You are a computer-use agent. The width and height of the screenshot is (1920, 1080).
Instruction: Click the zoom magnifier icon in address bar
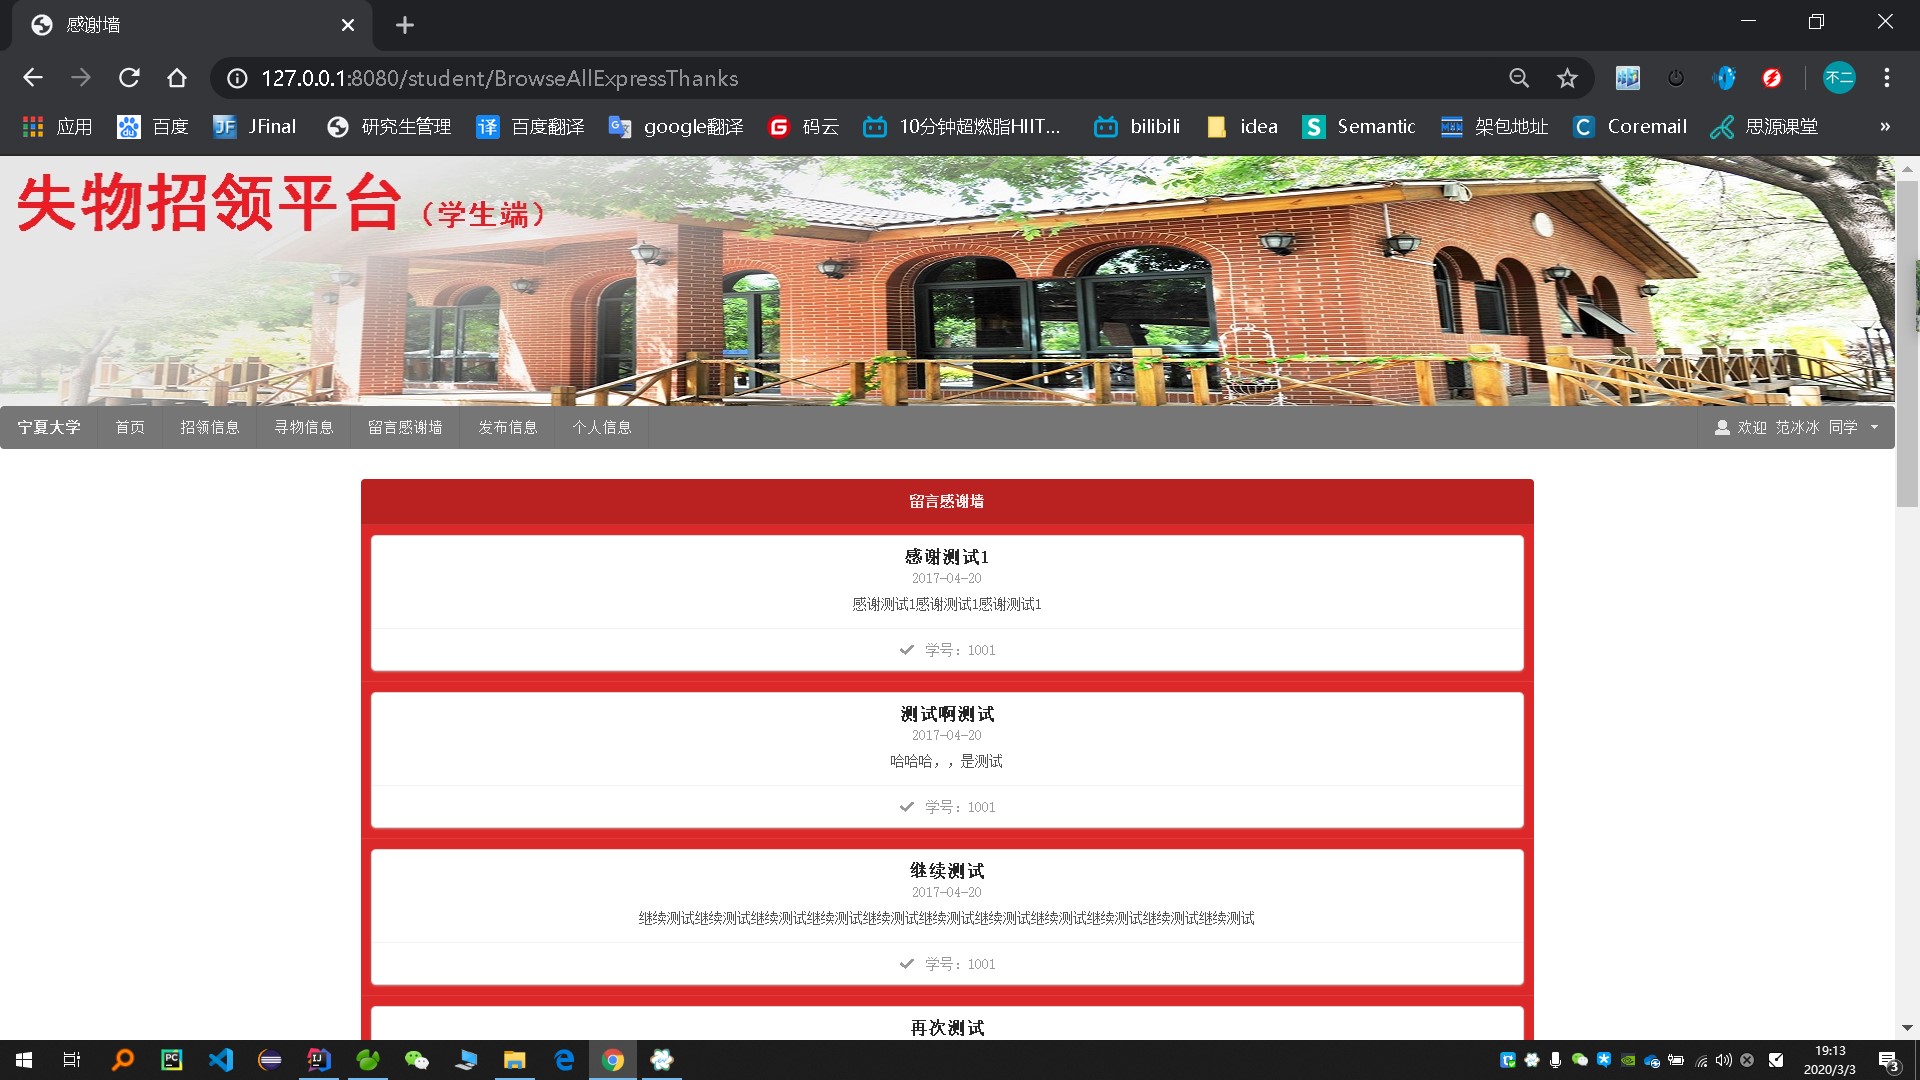click(1519, 78)
